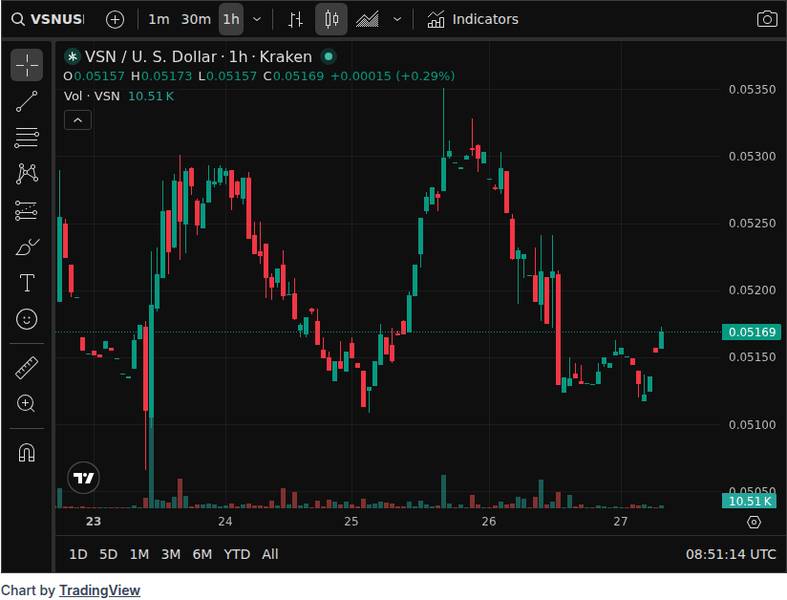The image size is (787, 600).
Task: Select the text annotation tool
Action: (x=27, y=283)
